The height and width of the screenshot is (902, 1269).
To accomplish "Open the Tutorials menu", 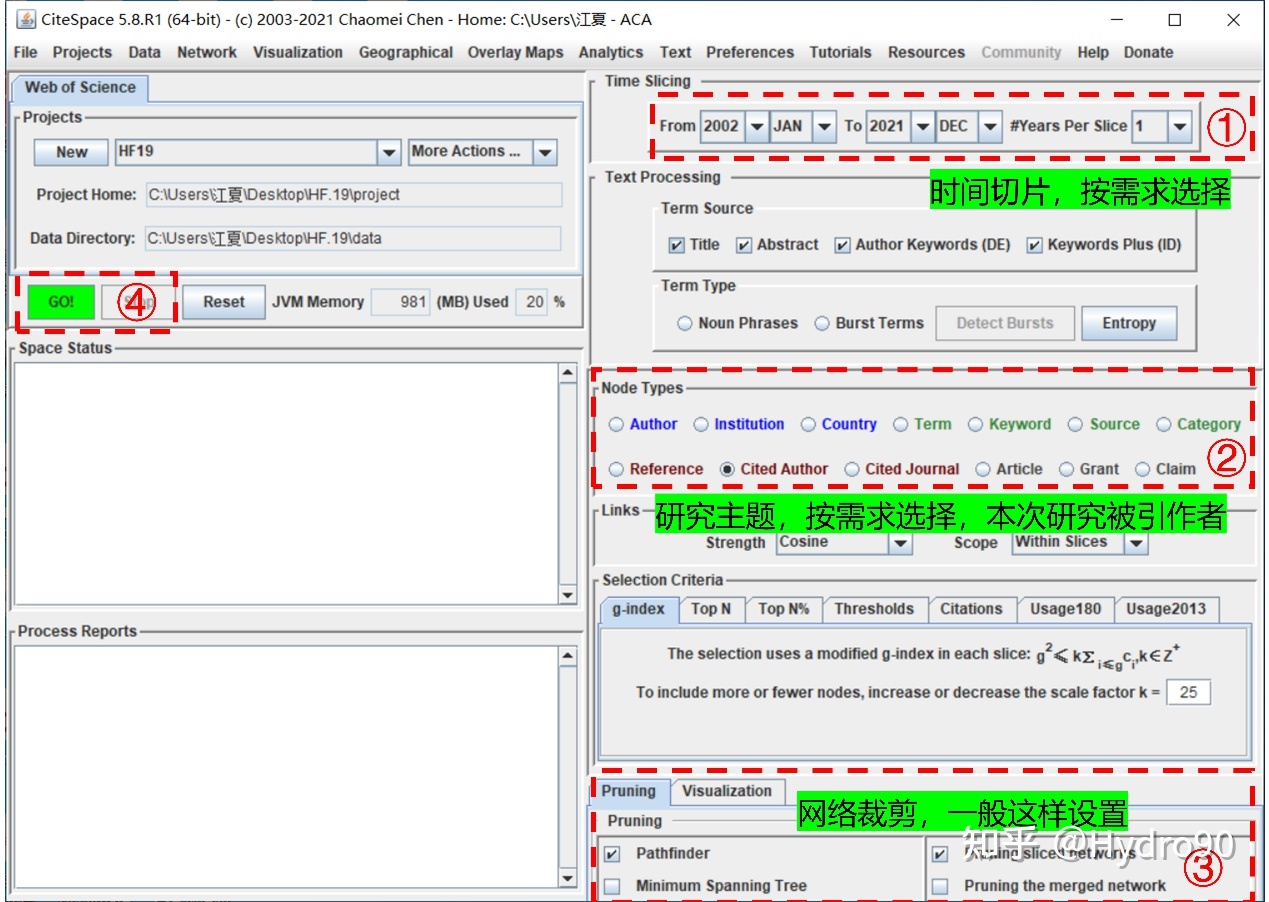I will click(841, 52).
